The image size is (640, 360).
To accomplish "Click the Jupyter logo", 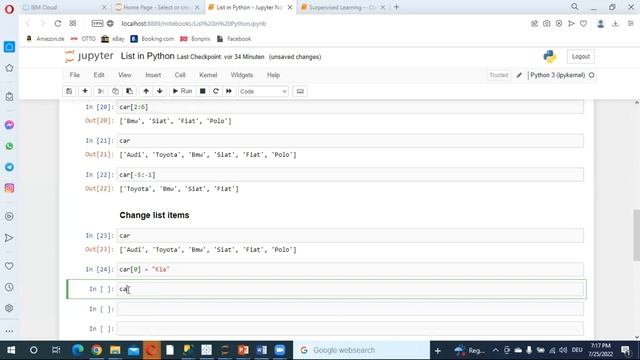I will coord(89,56).
